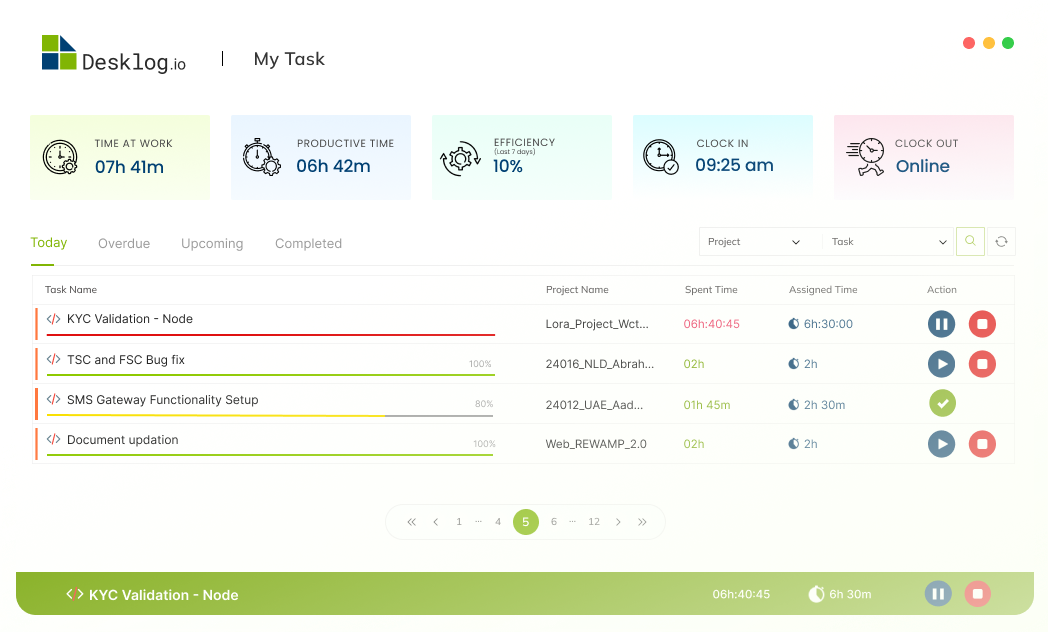Screen dimensions: 1049x632
Task: Click green checkmark for SMS Gateway task
Action: coord(941,404)
